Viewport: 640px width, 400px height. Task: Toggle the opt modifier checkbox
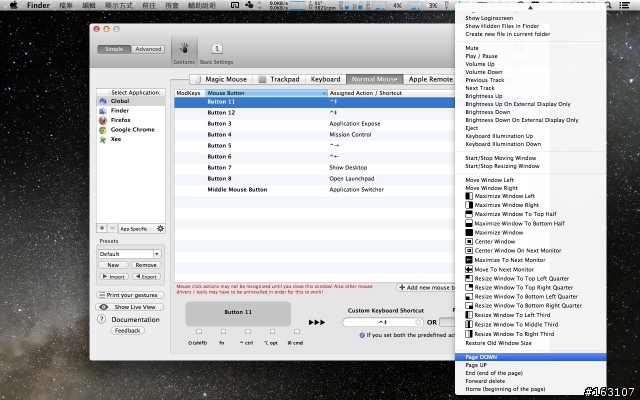coord(272,331)
